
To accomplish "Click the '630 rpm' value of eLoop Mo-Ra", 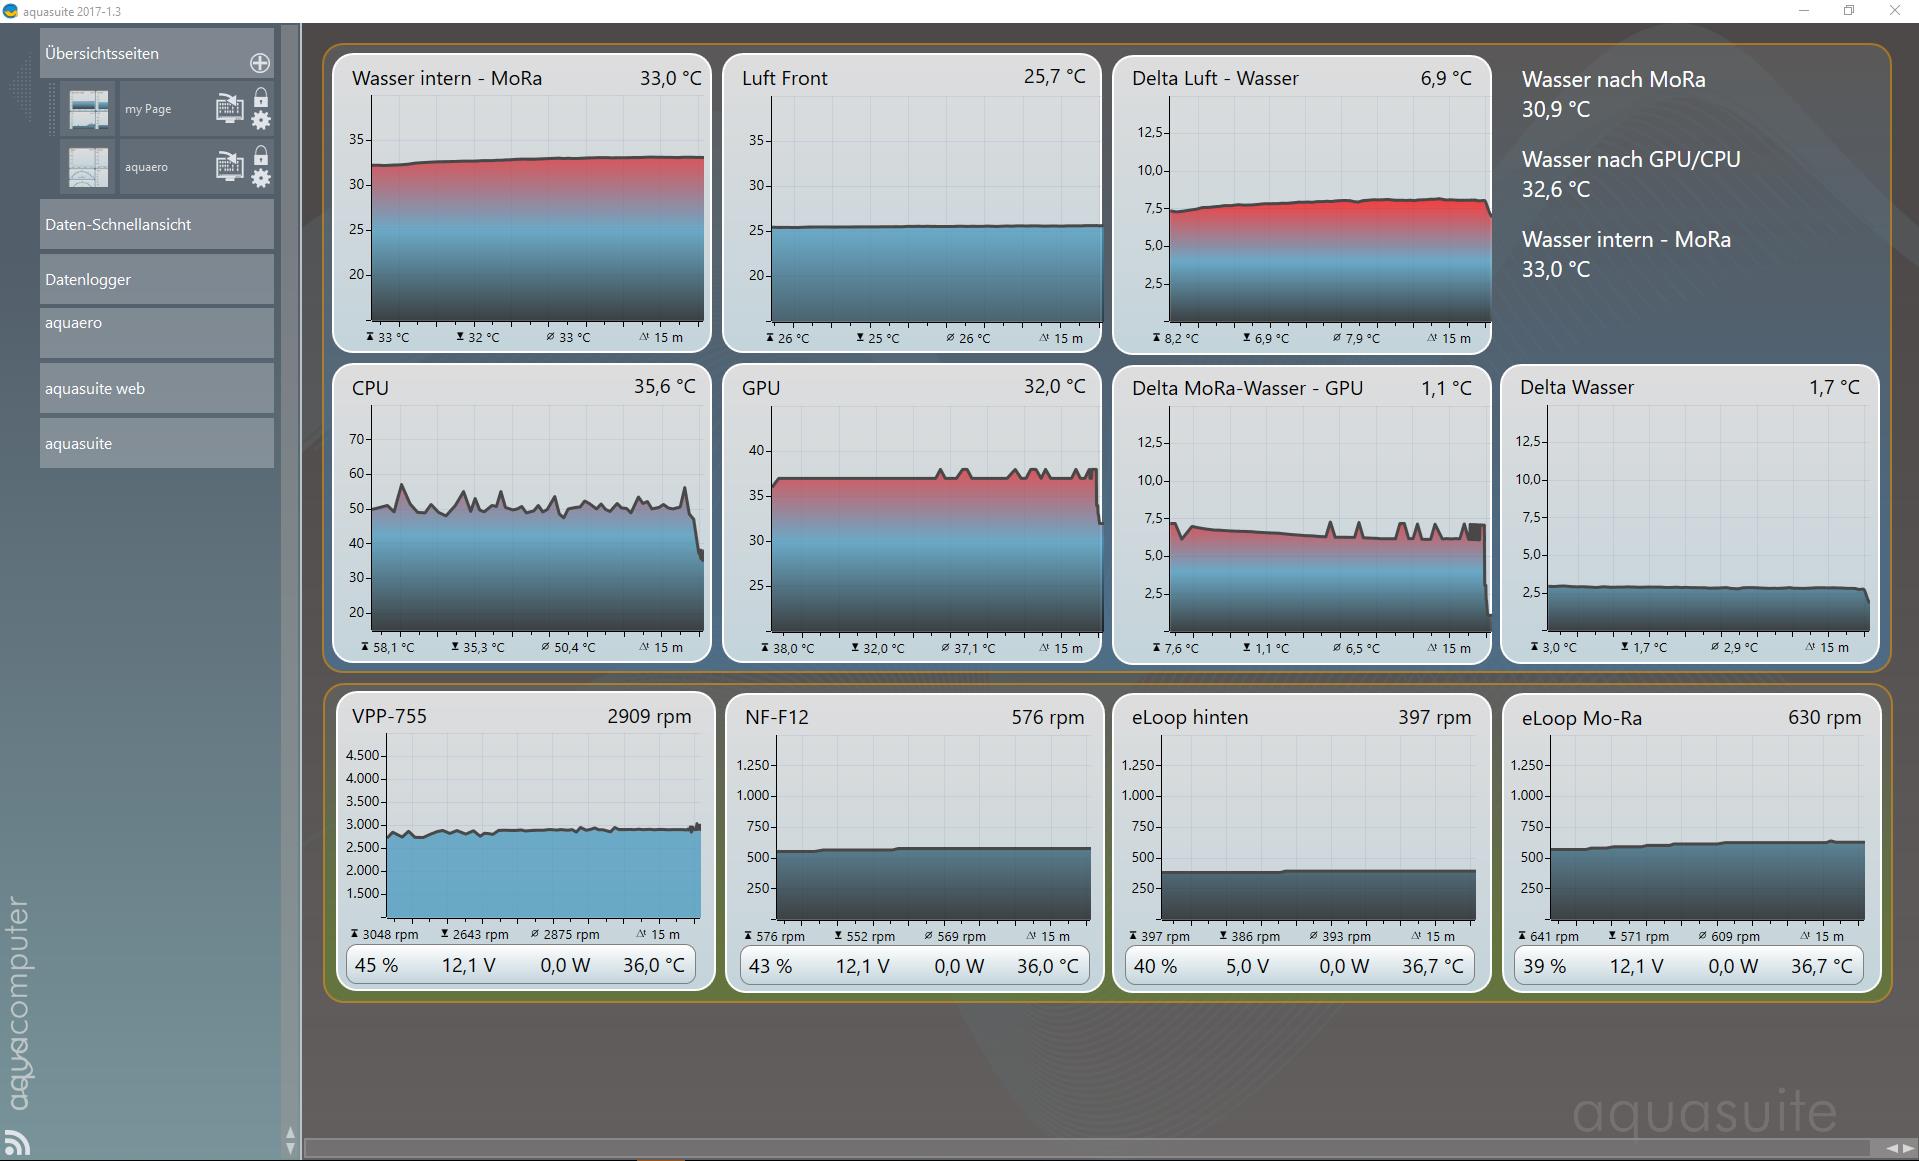I will [x=1824, y=718].
